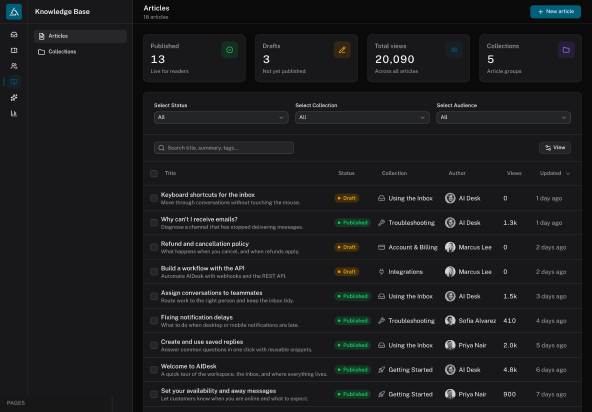592x412 pixels.
Task: Open the knowledge base book icon
Action: pyautogui.click(x=14, y=82)
